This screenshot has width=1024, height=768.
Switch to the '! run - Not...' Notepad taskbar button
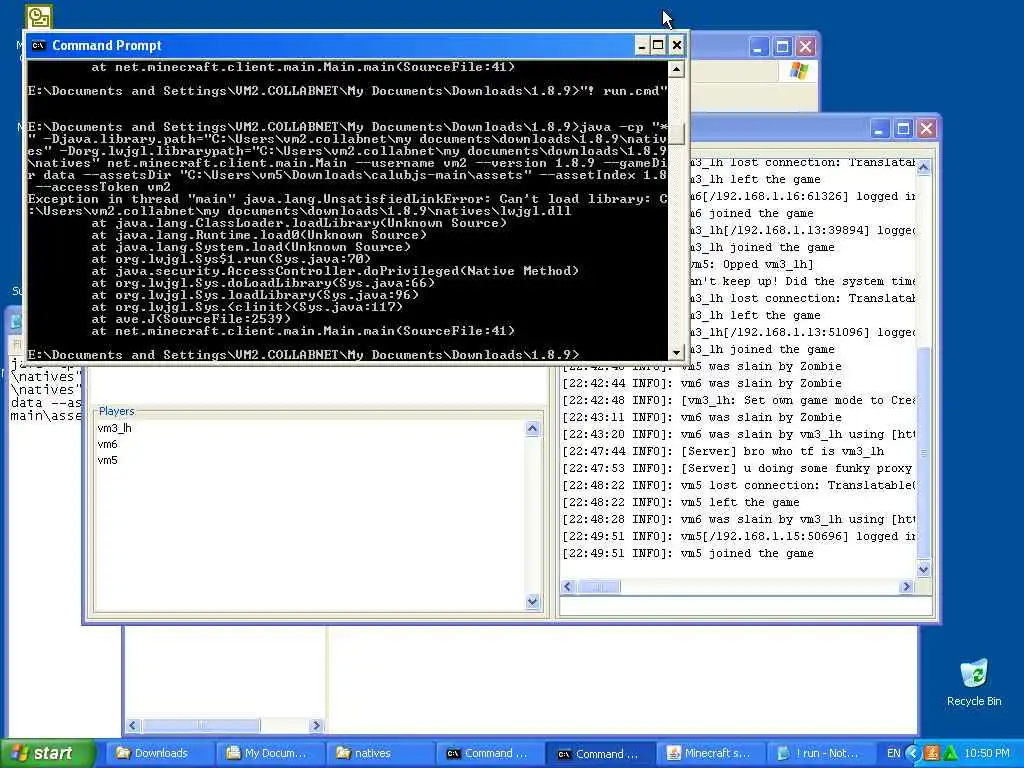[822, 753]
